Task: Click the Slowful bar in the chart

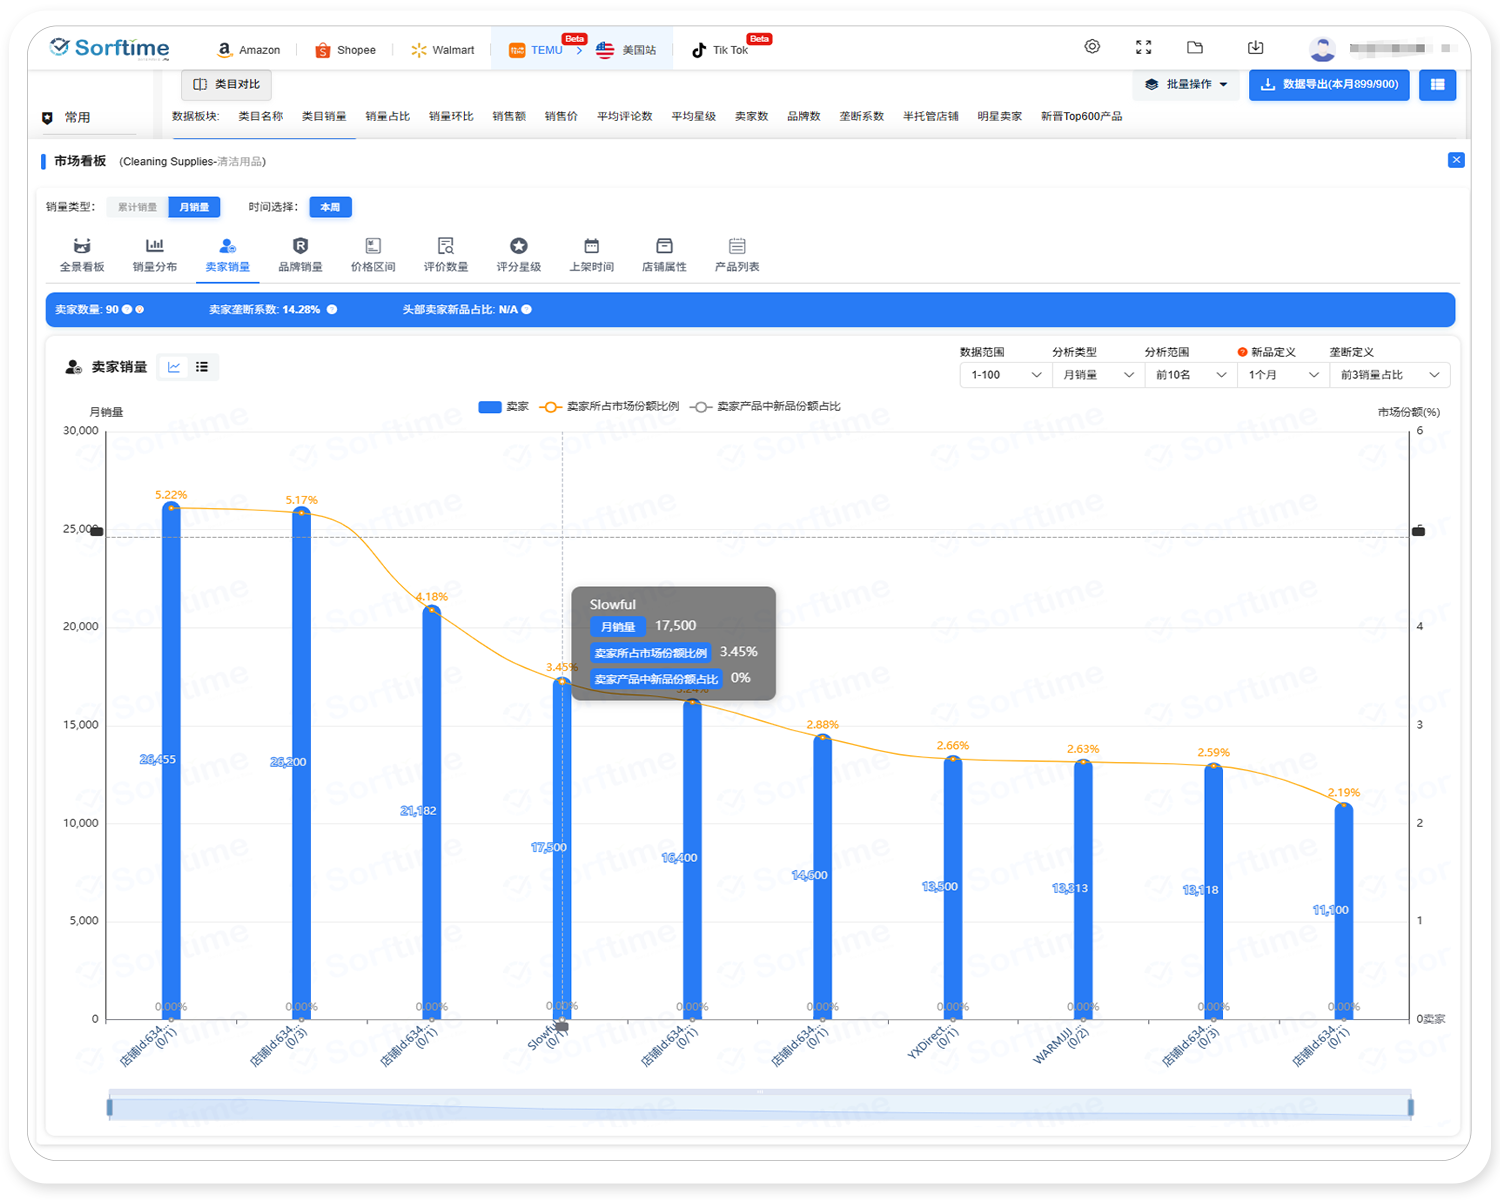Action: 562,850
